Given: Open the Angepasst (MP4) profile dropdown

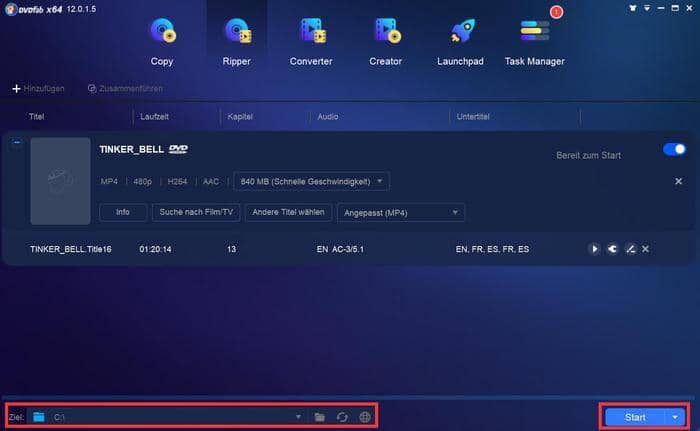Looking at the screenshot, I should tap(401, 213).
